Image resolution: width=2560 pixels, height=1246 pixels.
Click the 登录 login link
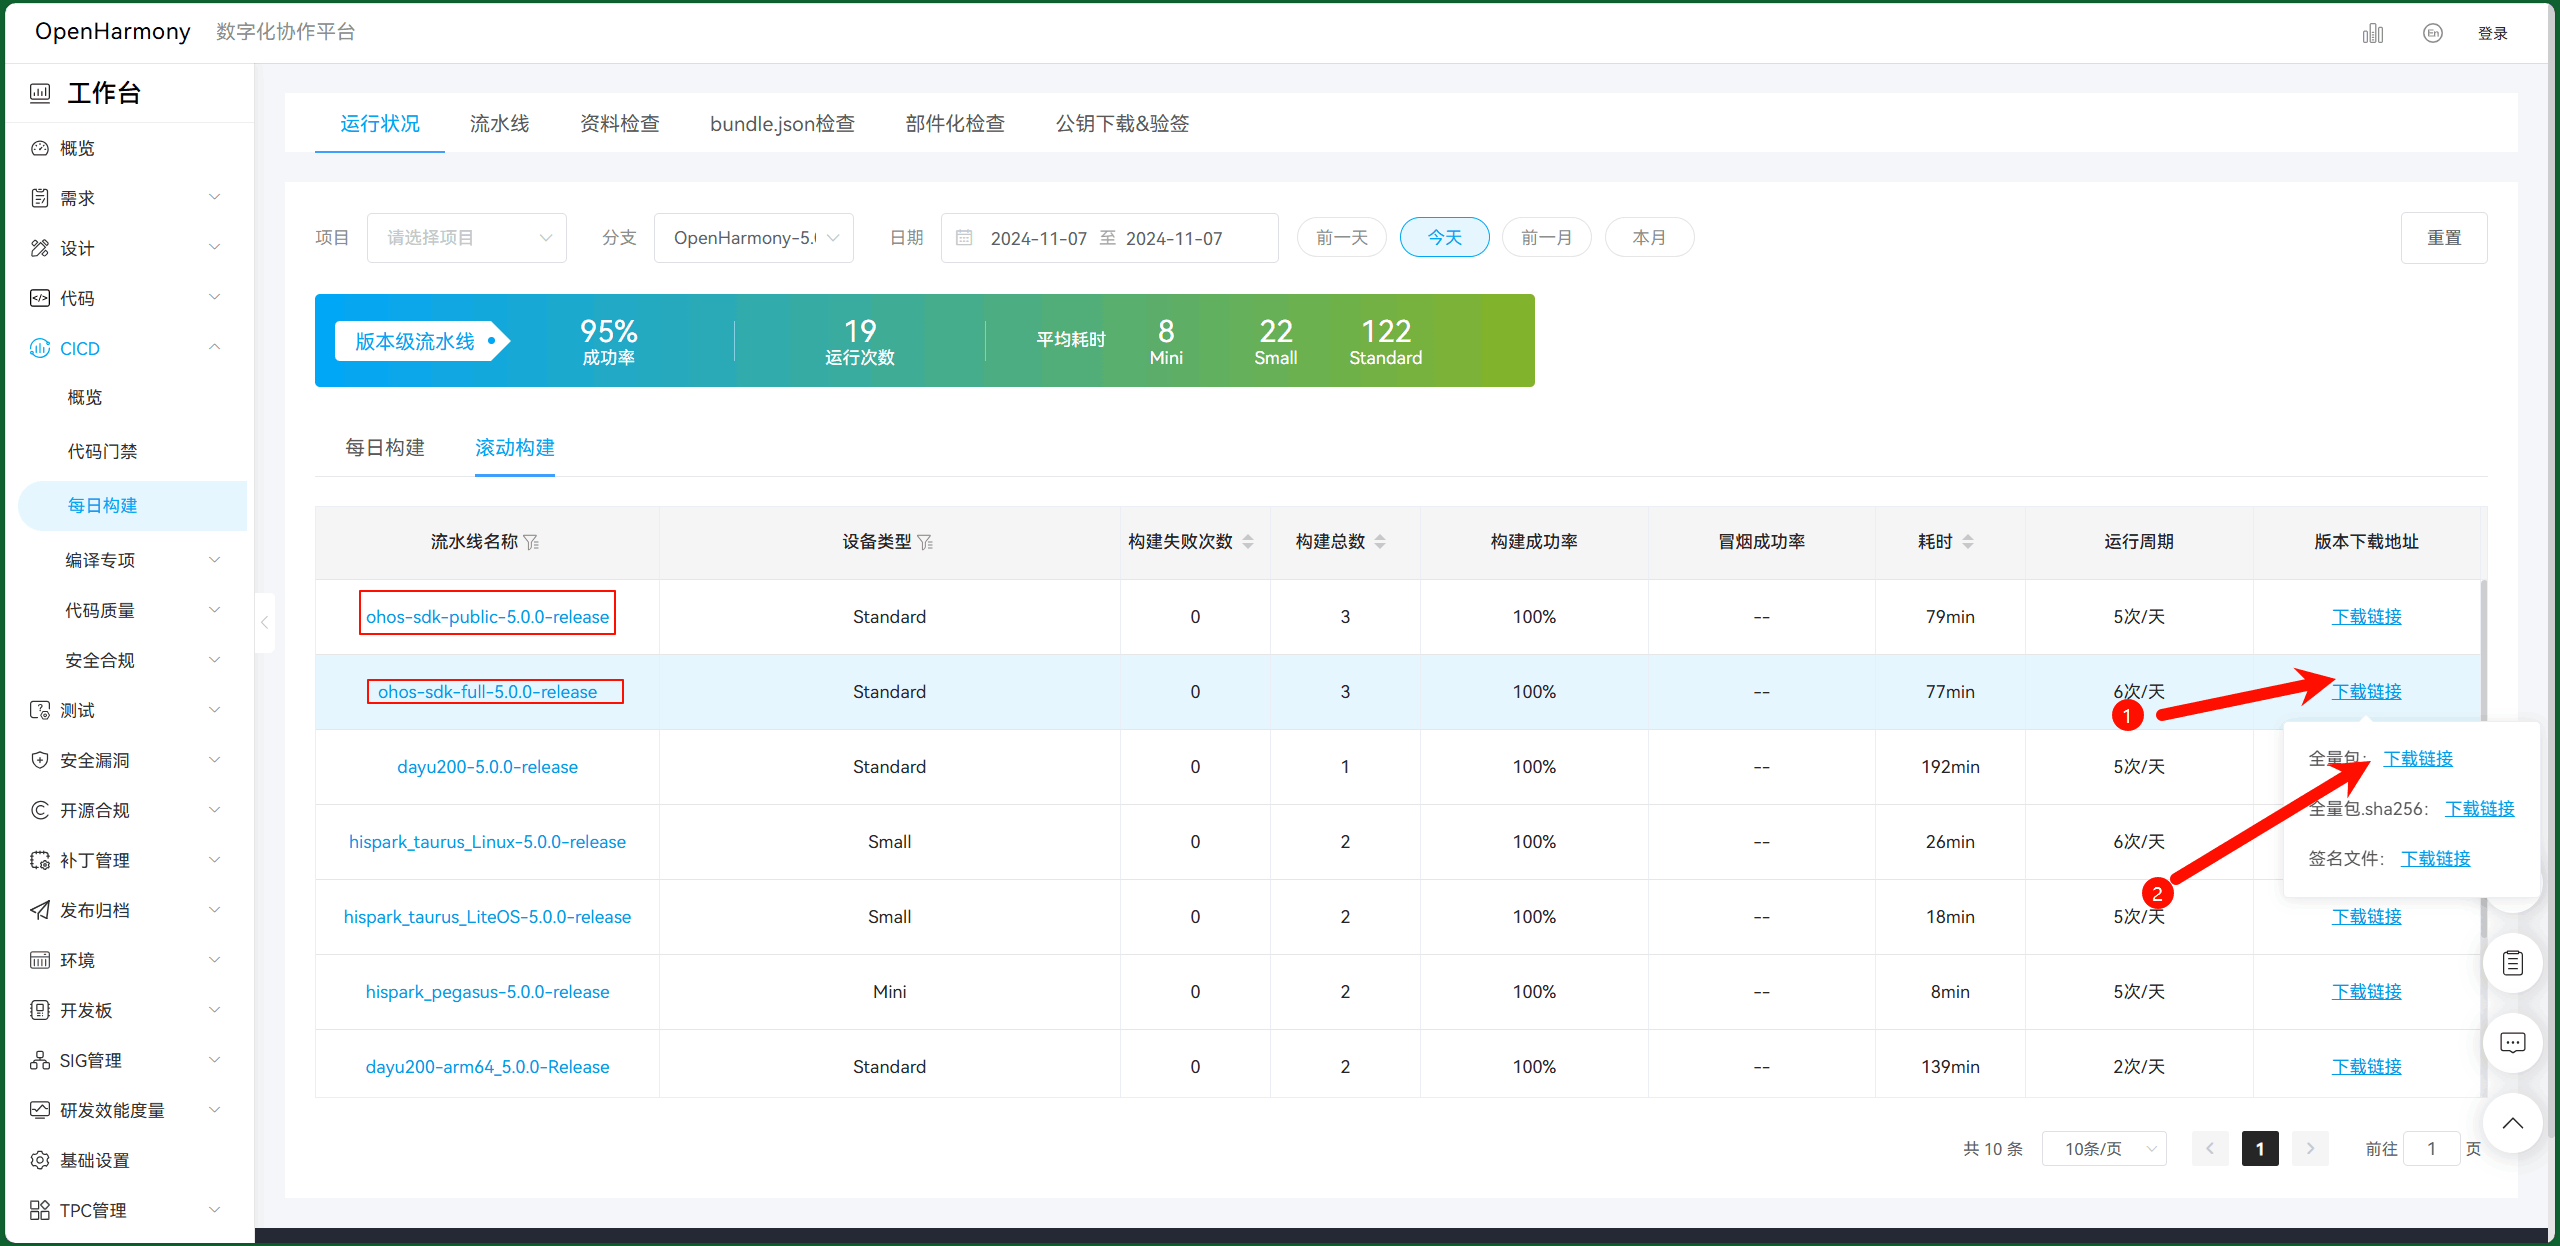pos(2493,33)
